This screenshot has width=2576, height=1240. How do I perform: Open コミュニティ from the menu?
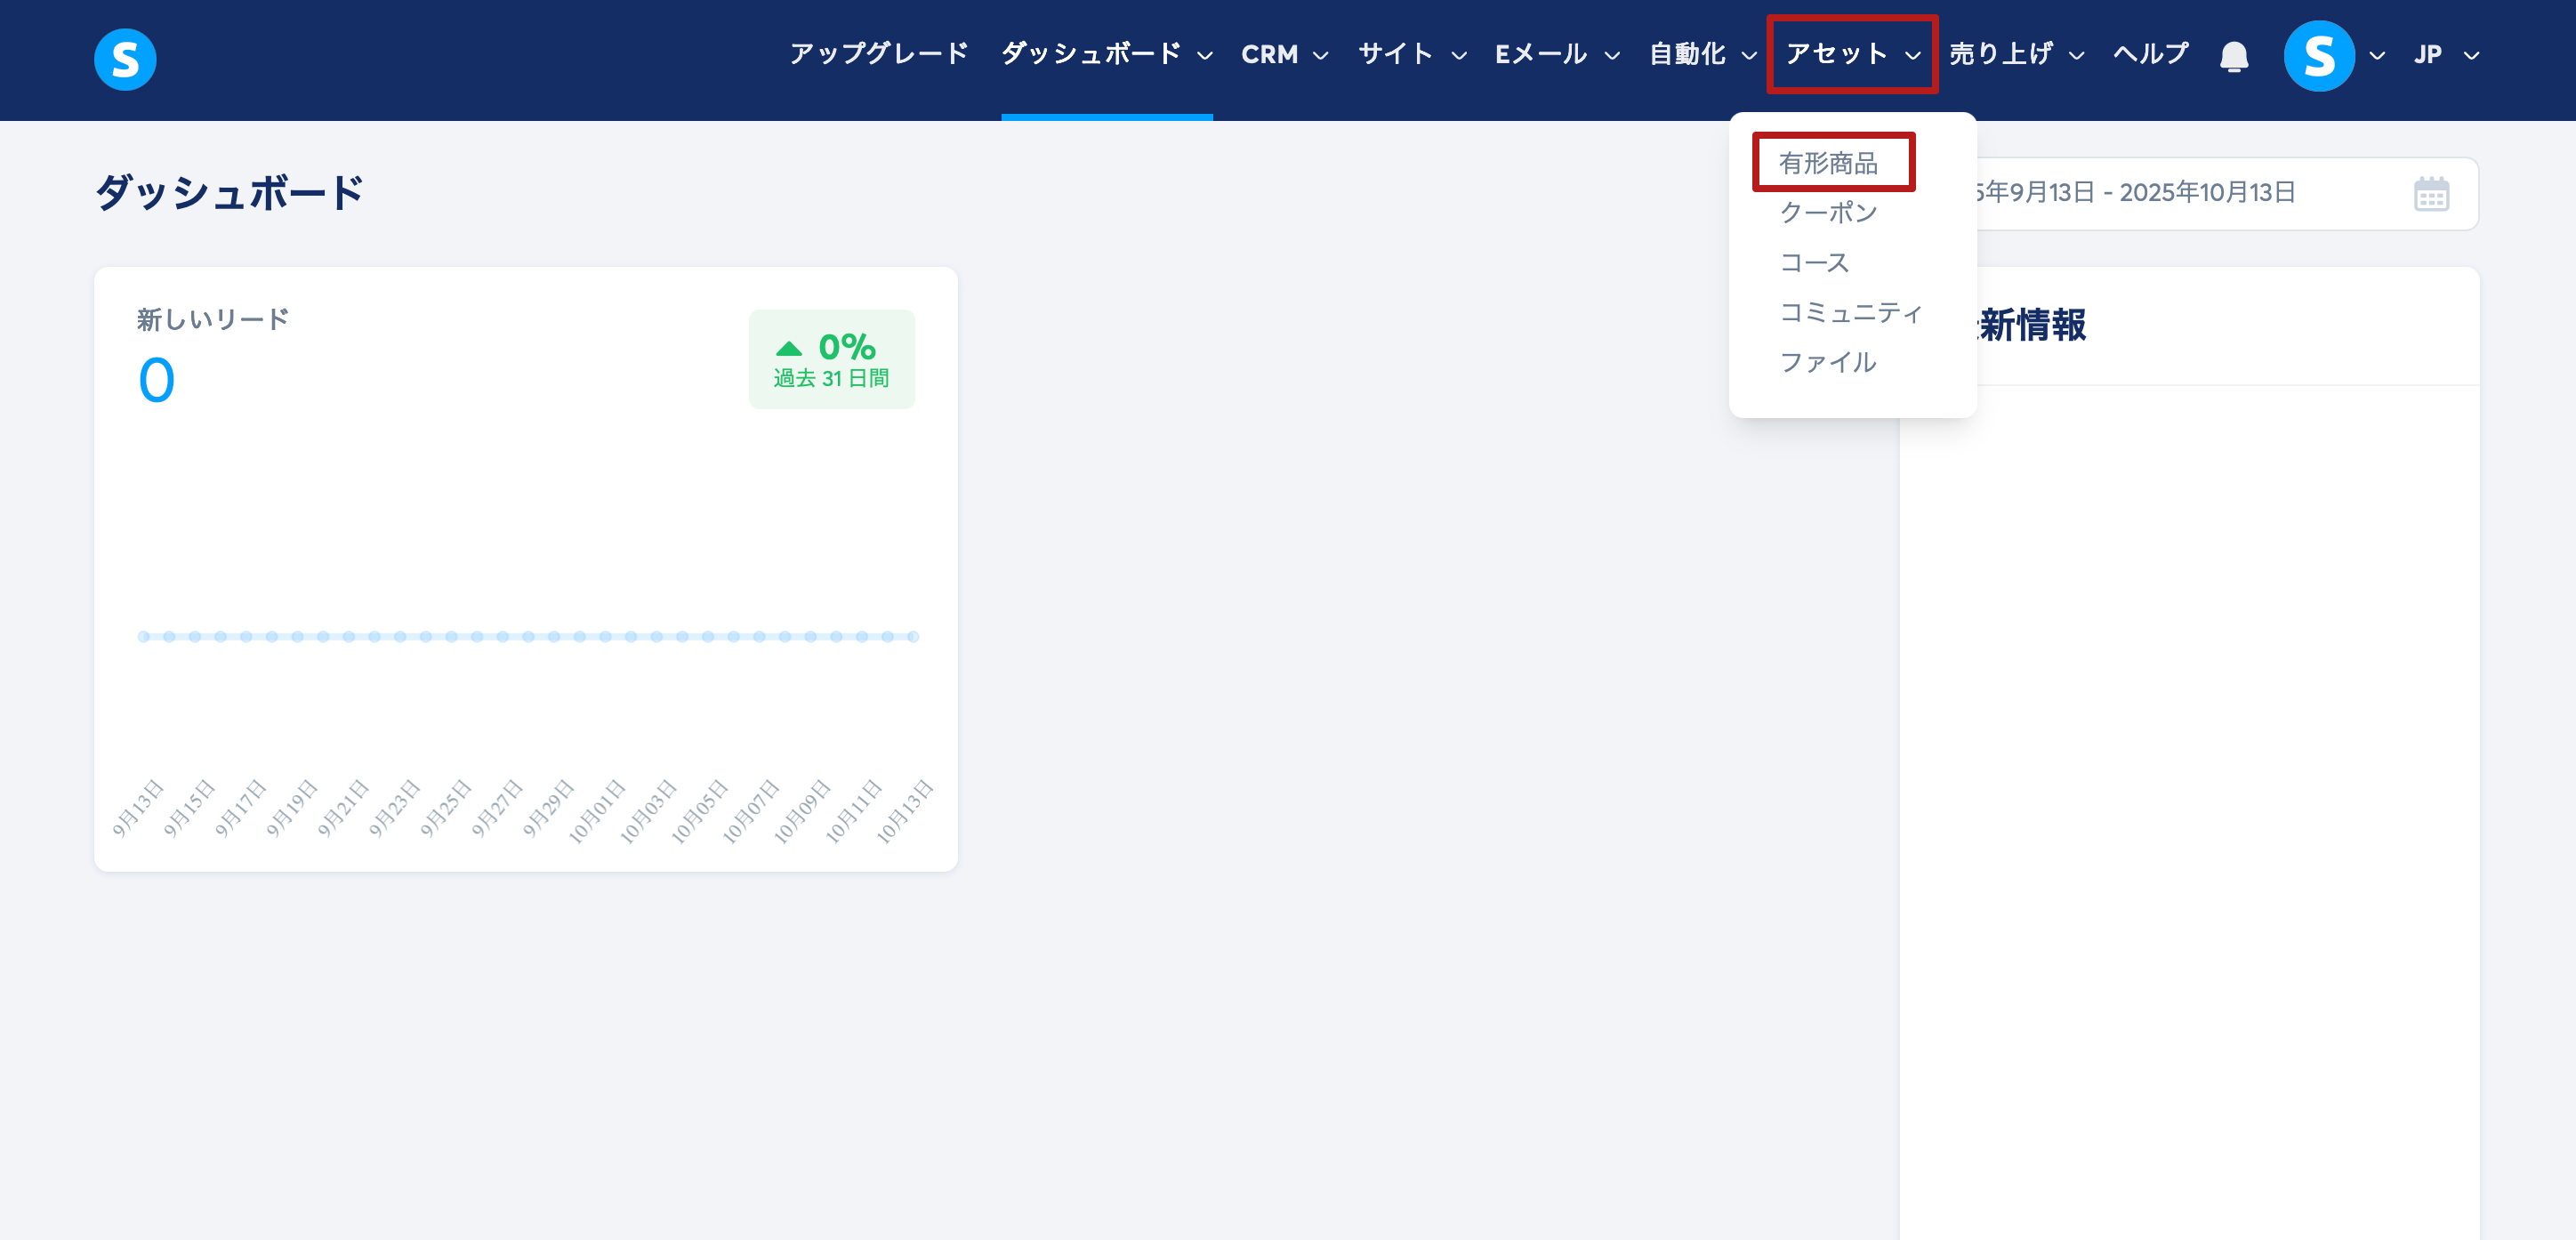coord(1850,313)
